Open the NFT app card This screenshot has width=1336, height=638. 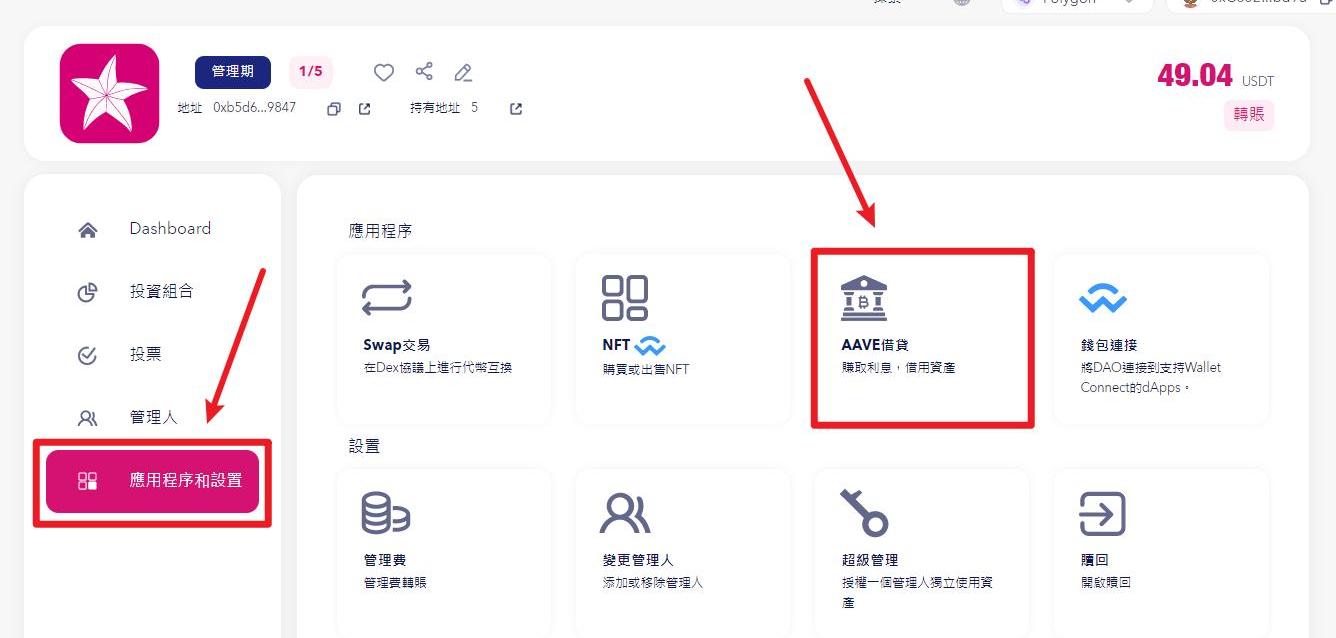click(683, 338)
